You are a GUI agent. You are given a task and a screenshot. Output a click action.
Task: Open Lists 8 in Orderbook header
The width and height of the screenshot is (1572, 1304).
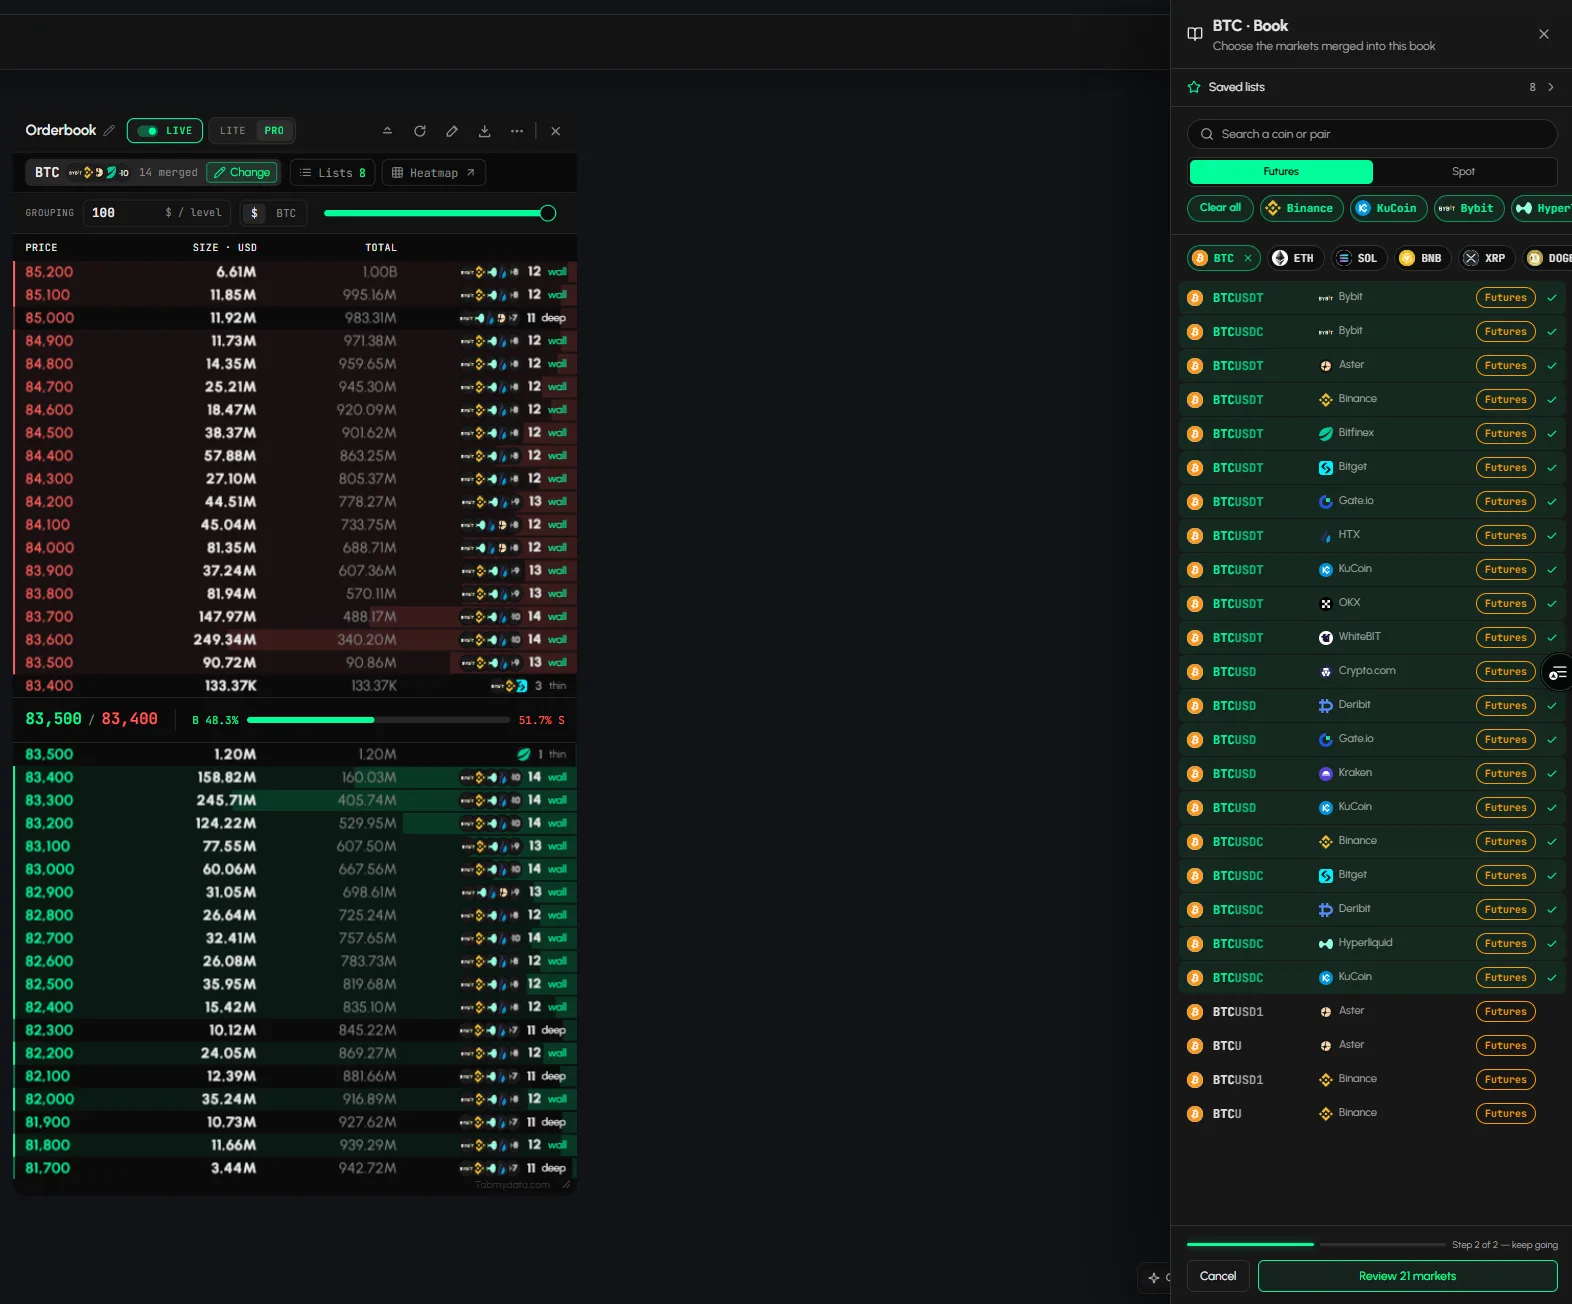click(333, 173)
